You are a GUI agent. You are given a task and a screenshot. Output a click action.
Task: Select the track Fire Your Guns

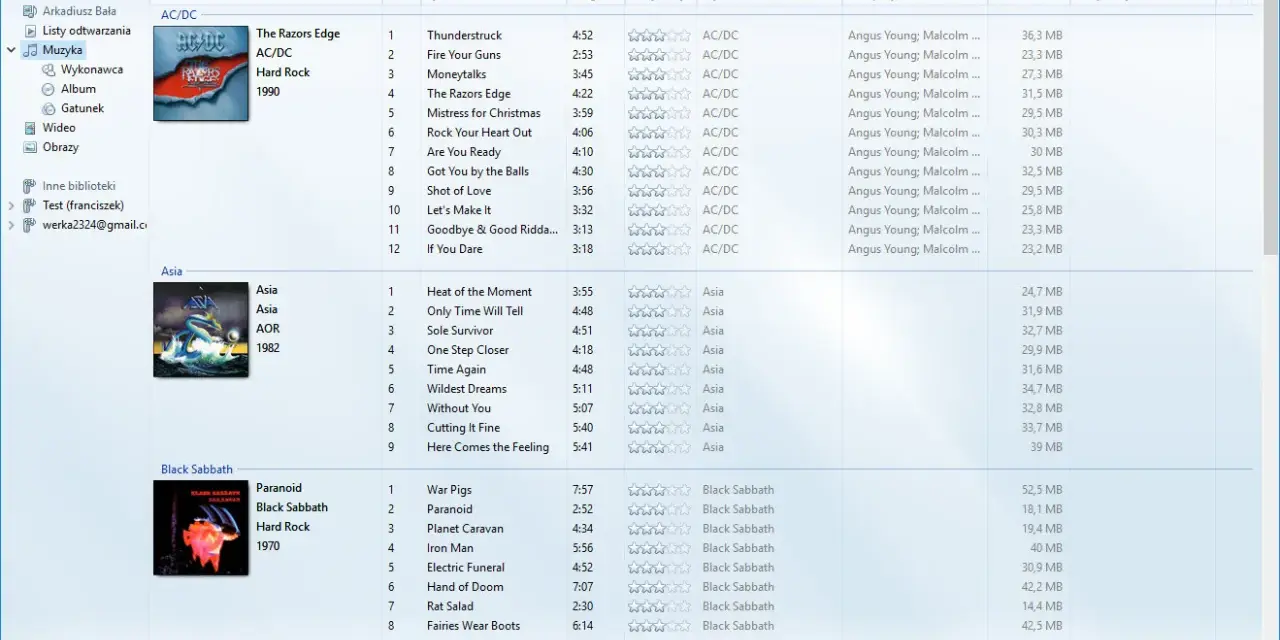coord(464,55)
